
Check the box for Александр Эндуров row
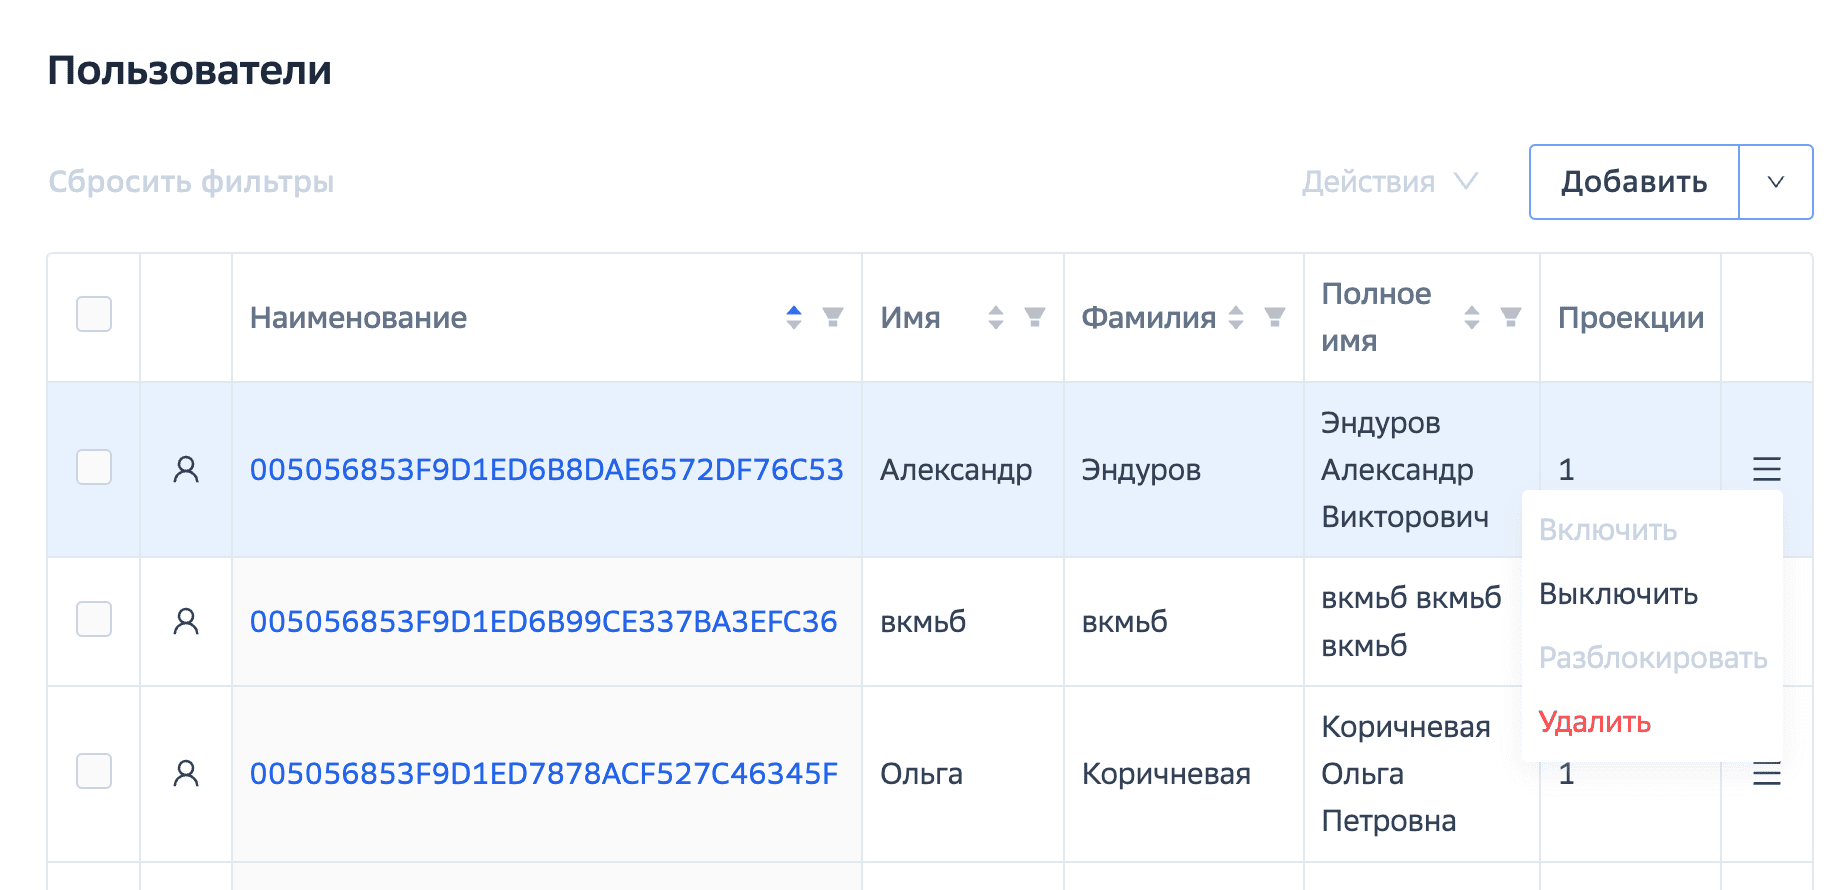point(94,467)
